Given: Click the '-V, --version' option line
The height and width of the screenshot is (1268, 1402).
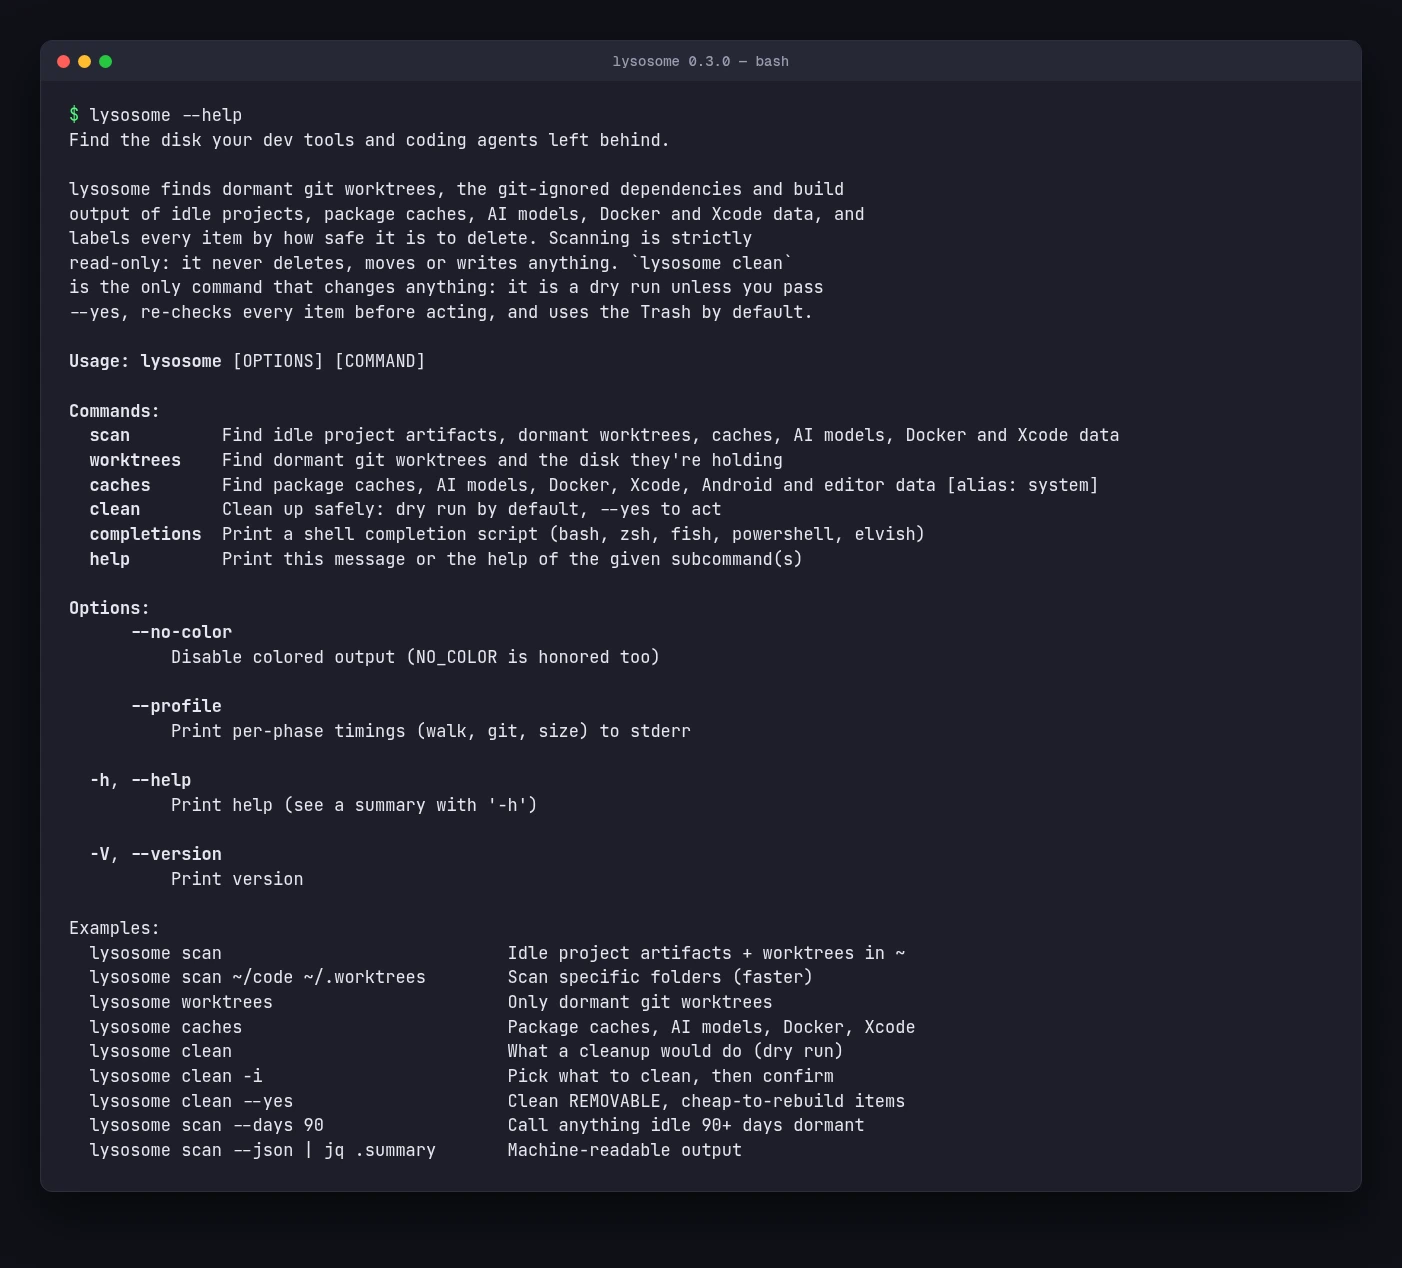Looking at the screenshot, I should 156,854.
